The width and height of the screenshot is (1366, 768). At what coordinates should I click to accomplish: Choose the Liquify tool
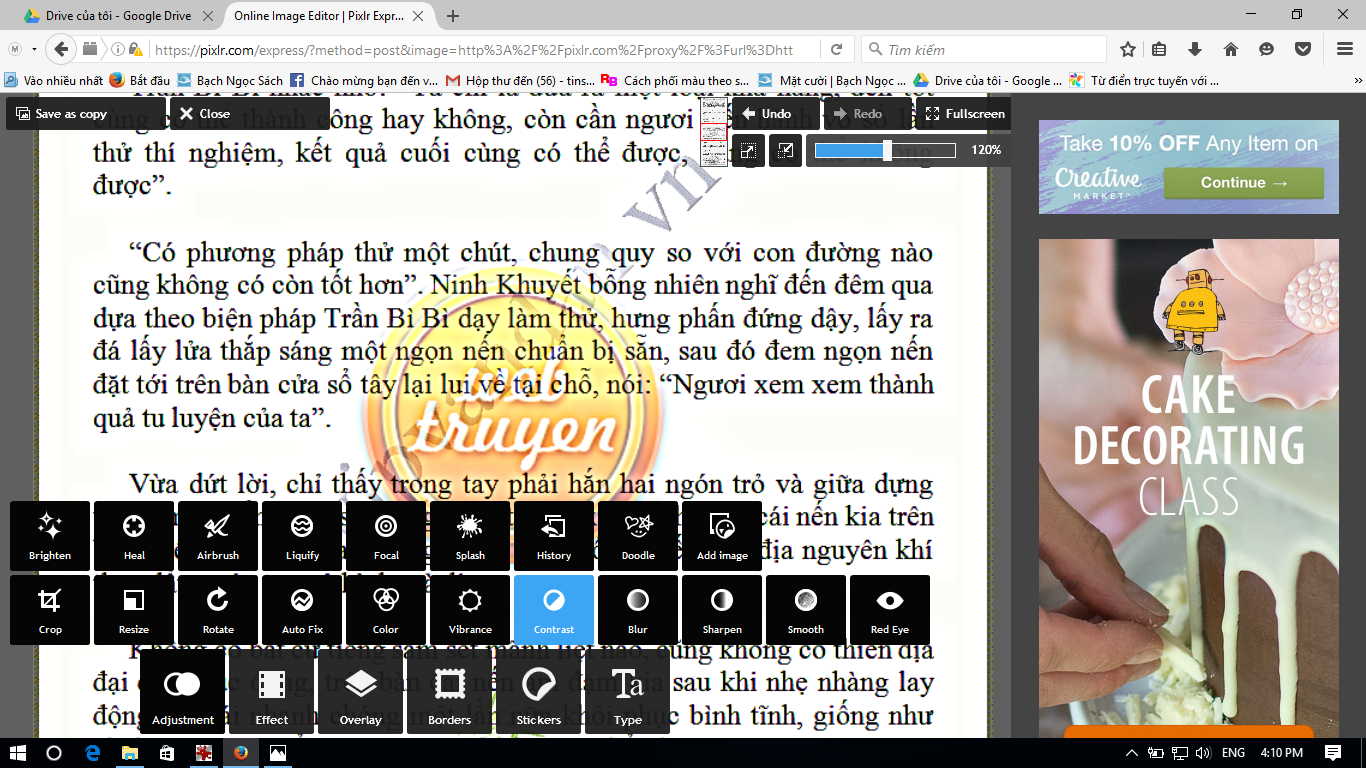point(302,535)
